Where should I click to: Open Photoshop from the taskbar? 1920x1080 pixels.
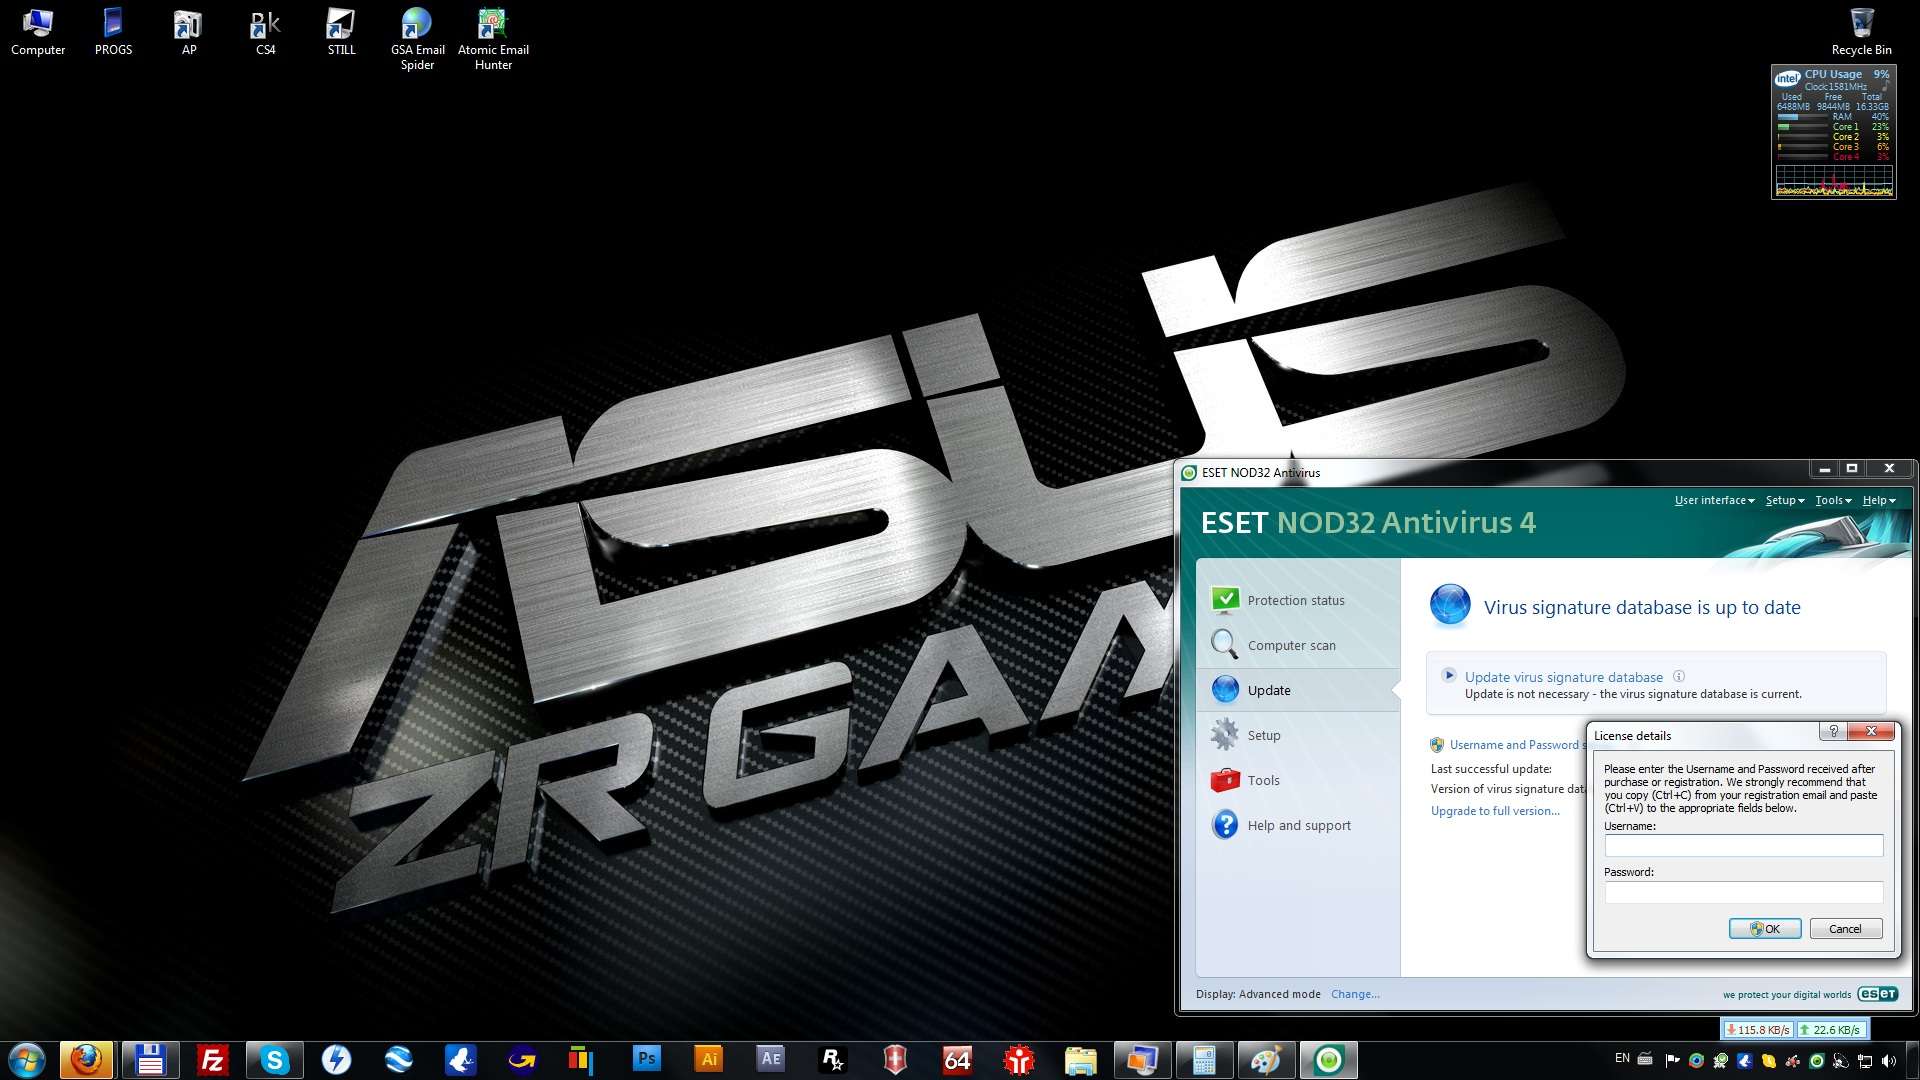646,1059
